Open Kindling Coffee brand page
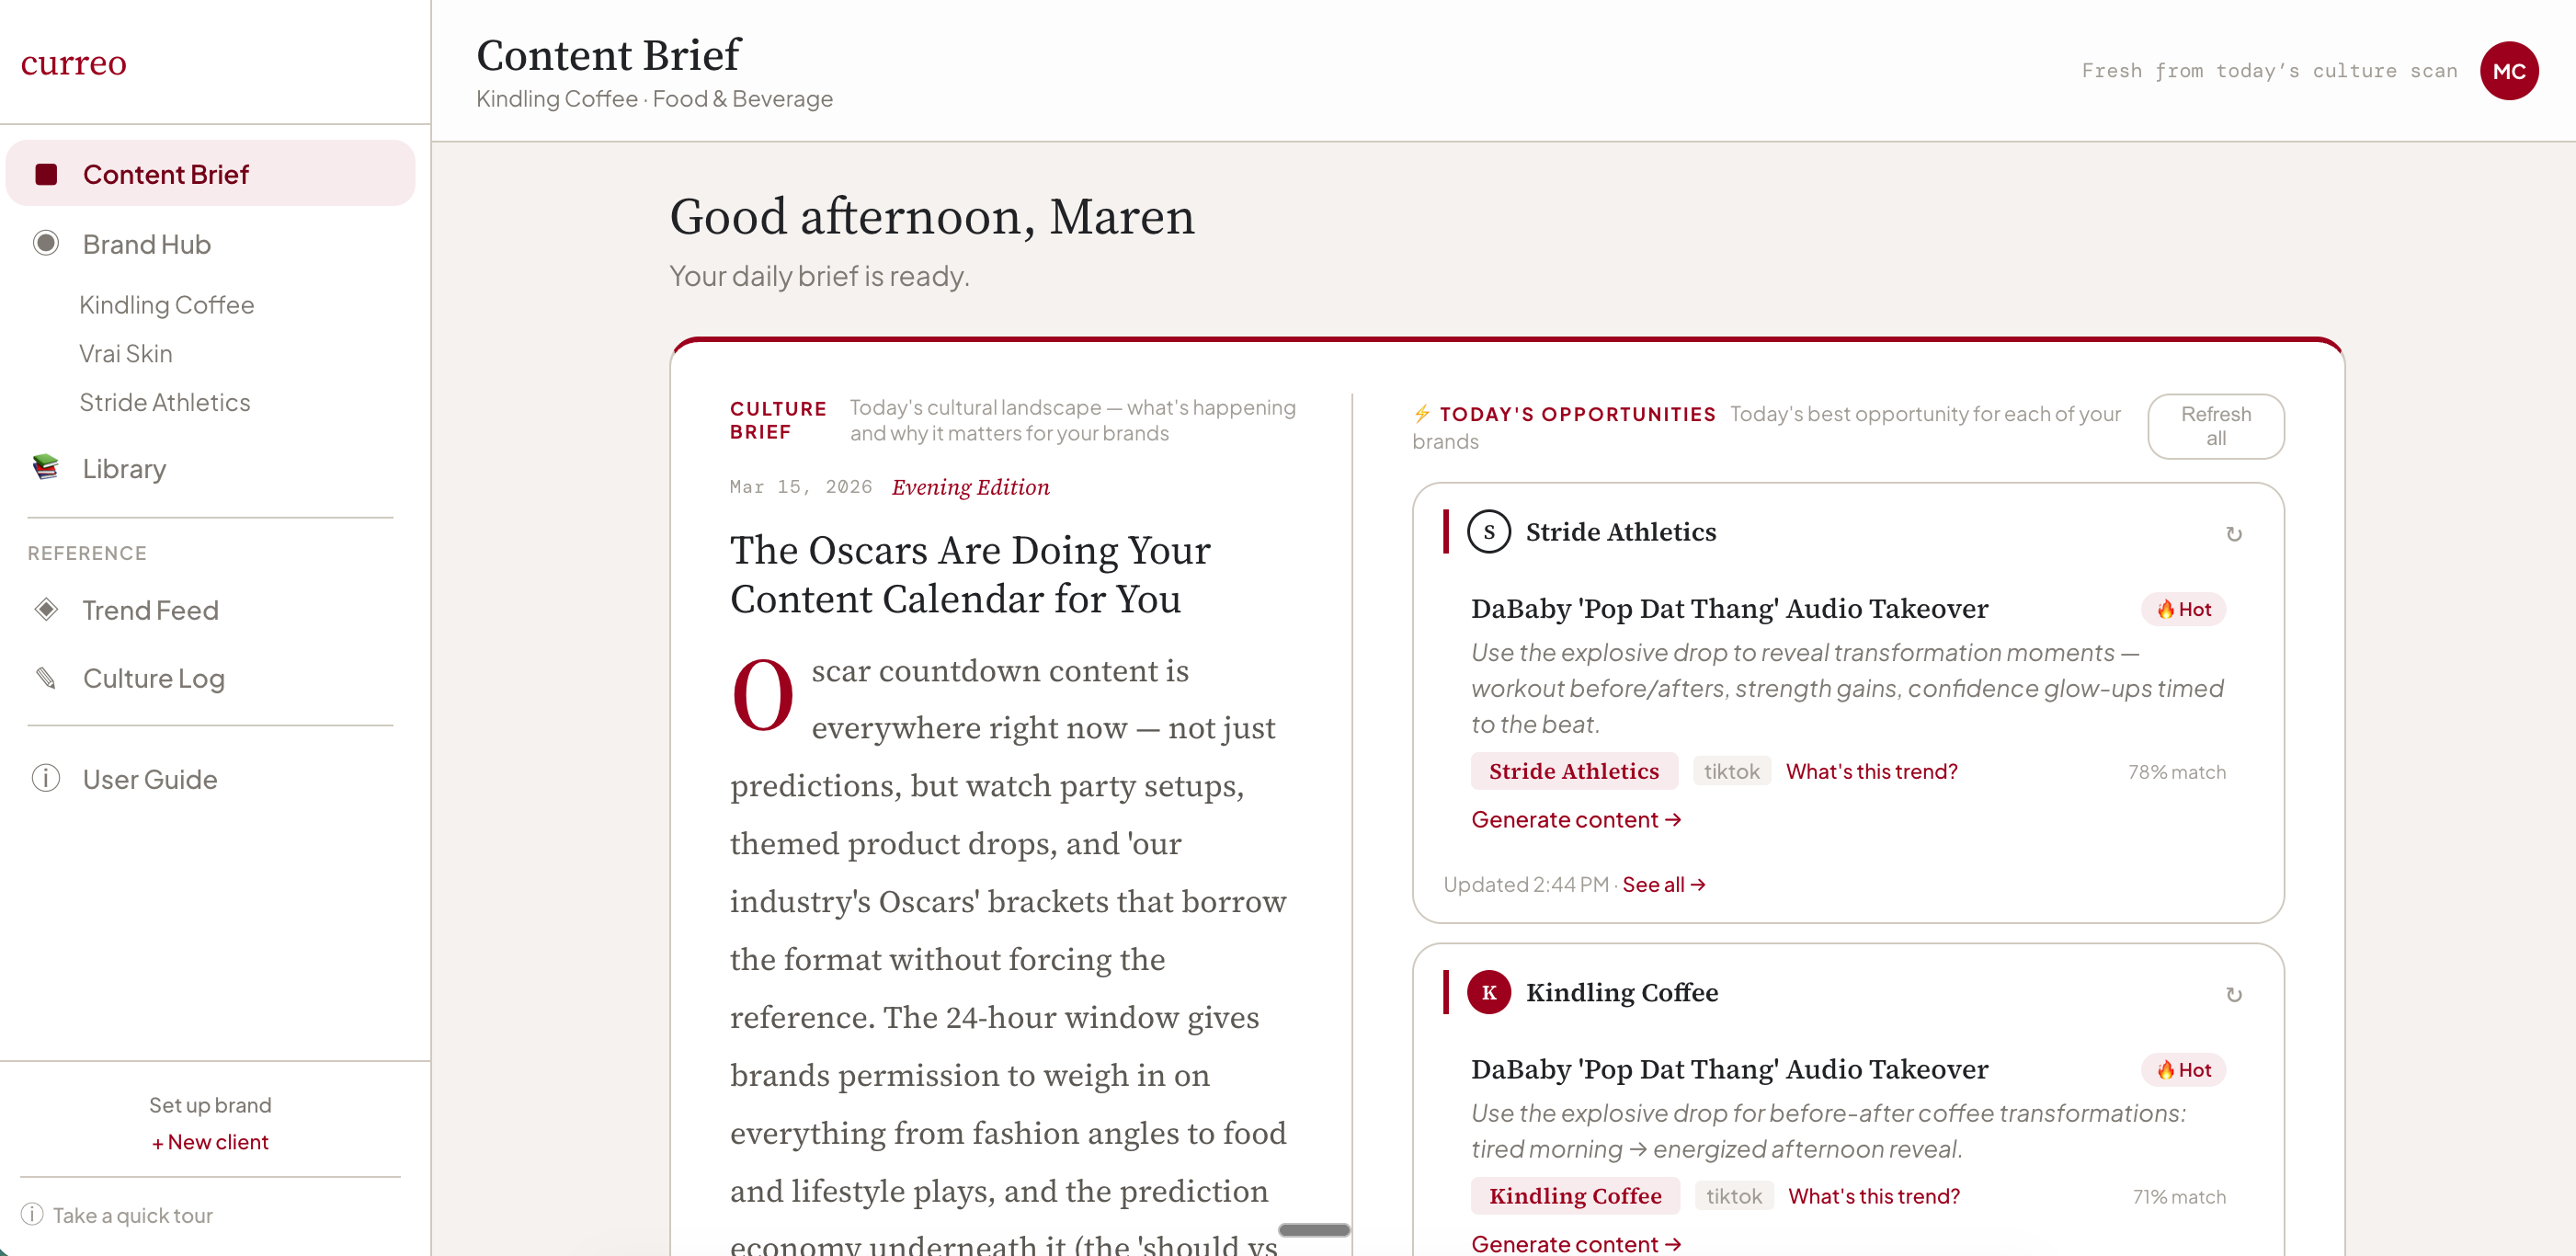The height and width of the screenshot is (1256, 2576). coord(167,304)
